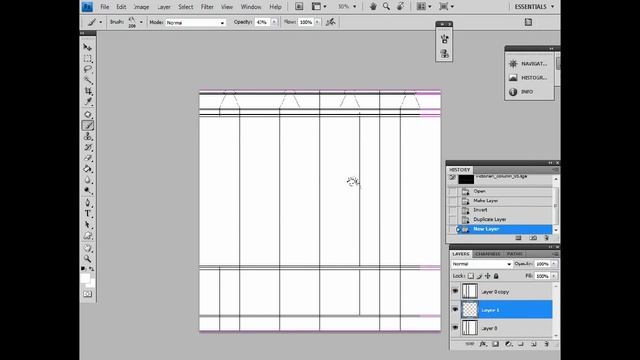640x360 pixels.
Task: Hide Layer 0 copy visibility eye
Action: pyautogui.click(x=455, y=291)
